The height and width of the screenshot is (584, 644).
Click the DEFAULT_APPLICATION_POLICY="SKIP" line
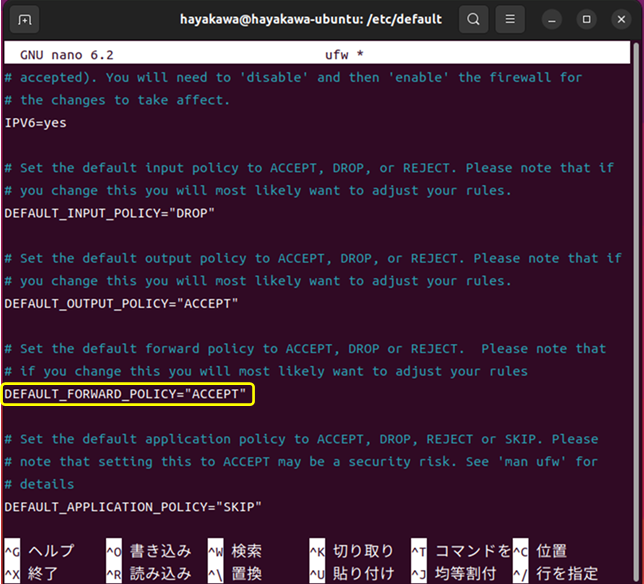133,507
